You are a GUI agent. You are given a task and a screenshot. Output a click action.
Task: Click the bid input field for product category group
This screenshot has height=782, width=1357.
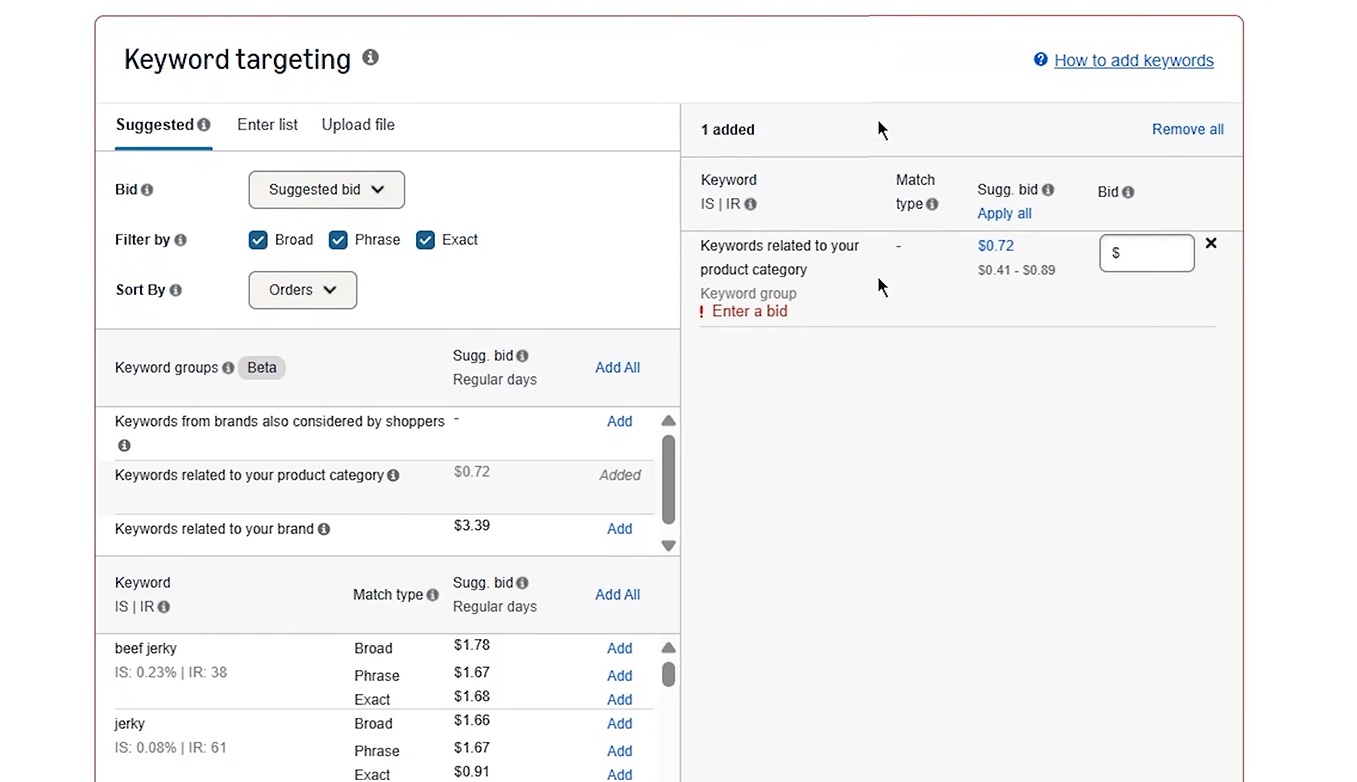tap(1147, 253)
